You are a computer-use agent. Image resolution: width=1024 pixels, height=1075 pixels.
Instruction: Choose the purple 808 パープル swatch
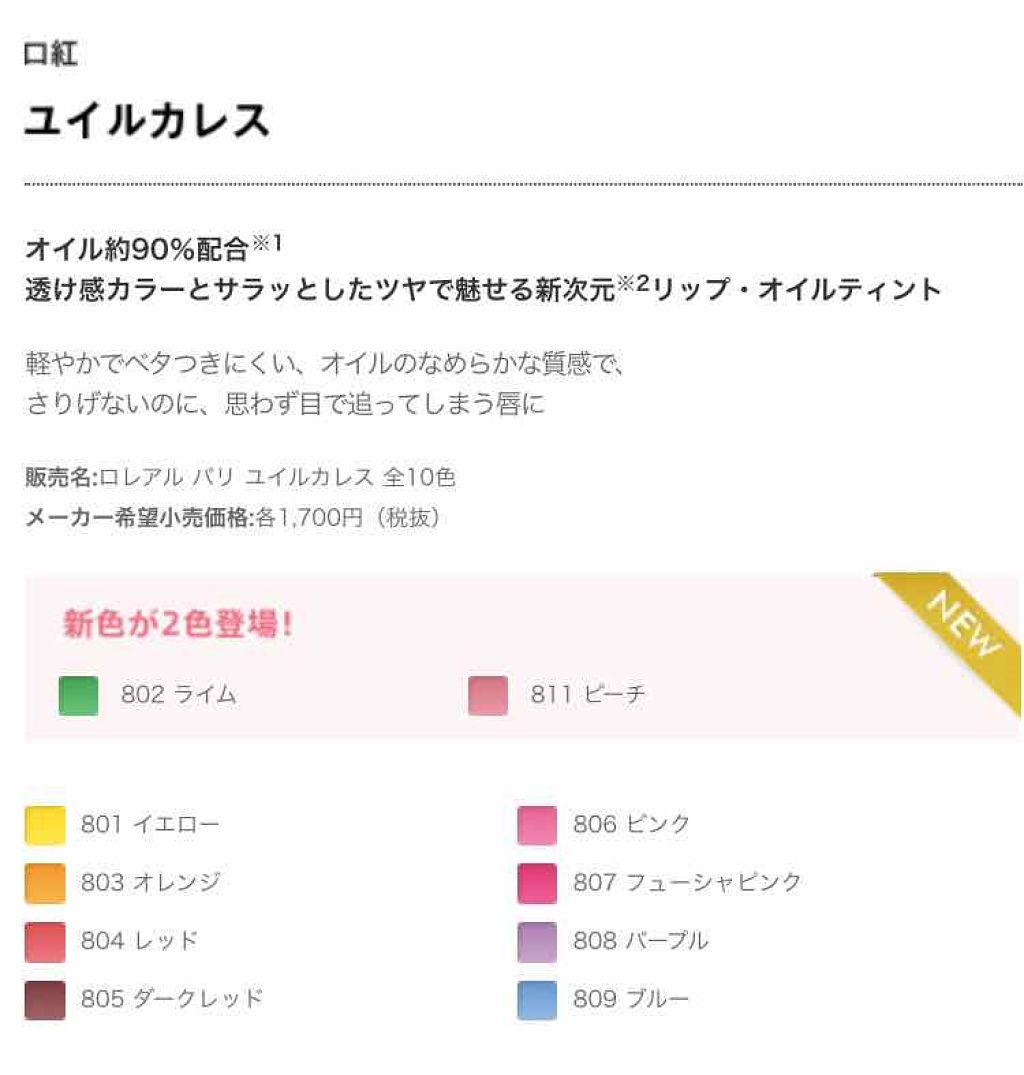(537, 942)
